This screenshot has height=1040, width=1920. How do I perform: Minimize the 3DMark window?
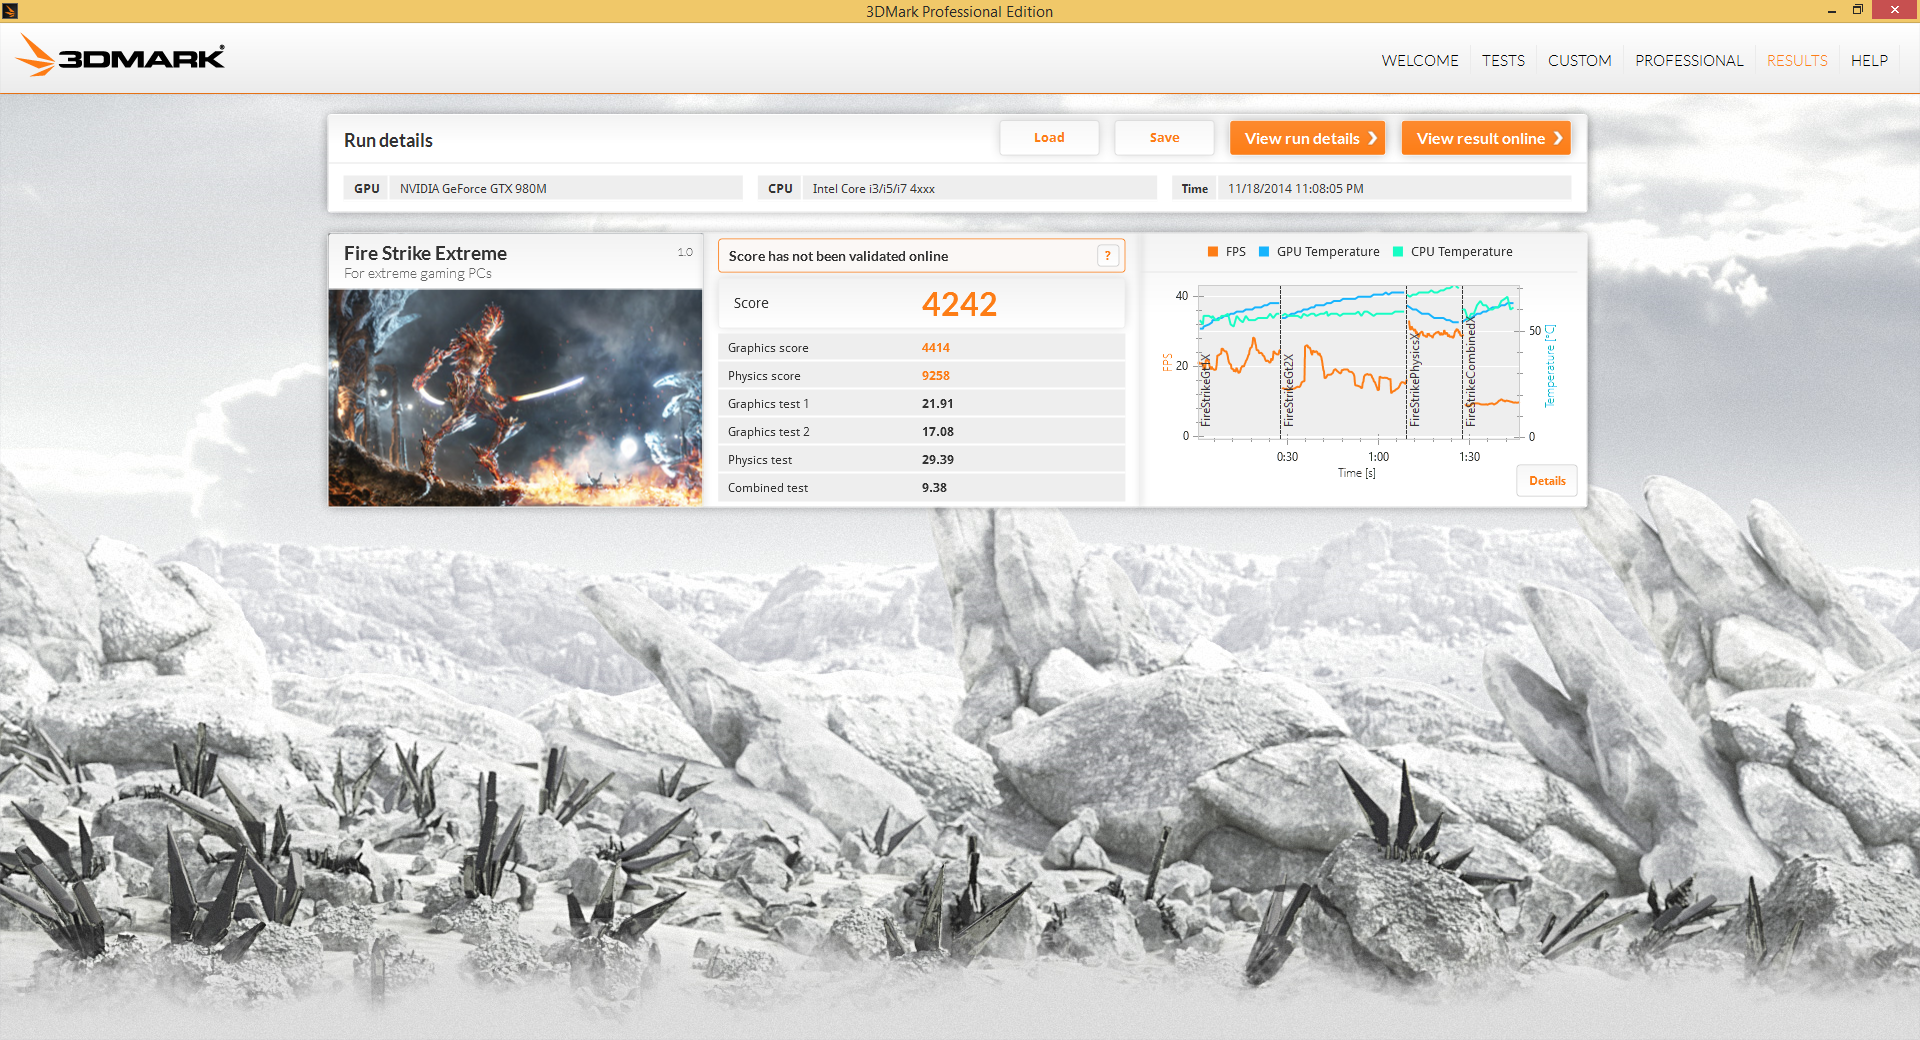[x=1831, y=11]
